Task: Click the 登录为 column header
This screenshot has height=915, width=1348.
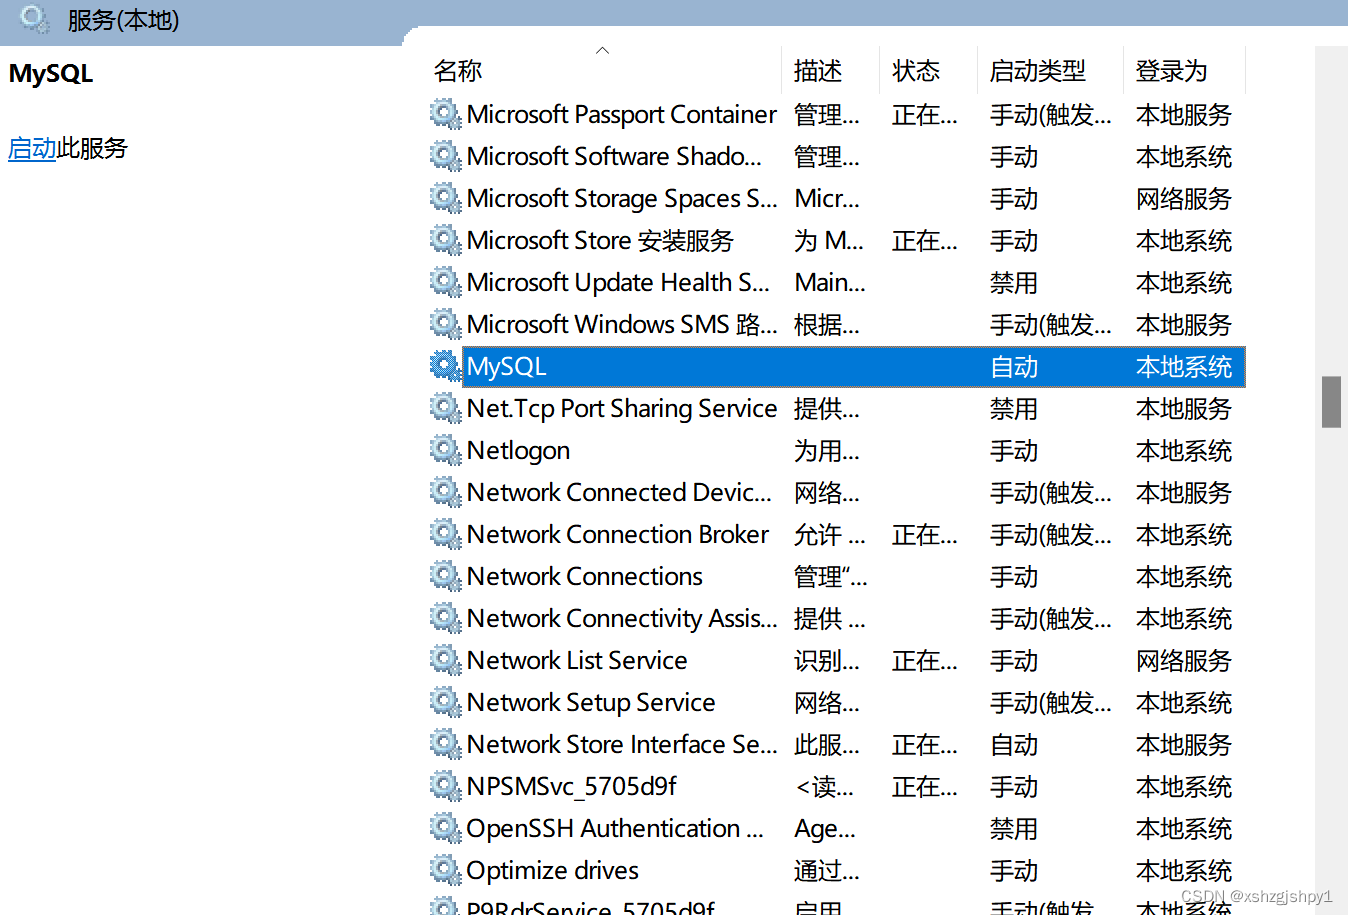Action: click(x=1171, y=70)
